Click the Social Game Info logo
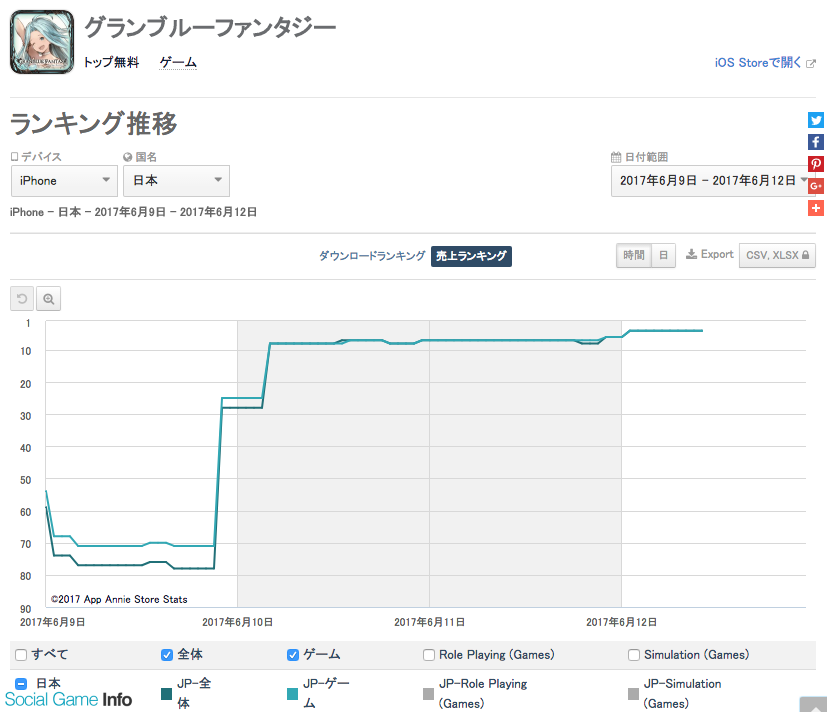827x712 pixels. [x=69, y=699]
